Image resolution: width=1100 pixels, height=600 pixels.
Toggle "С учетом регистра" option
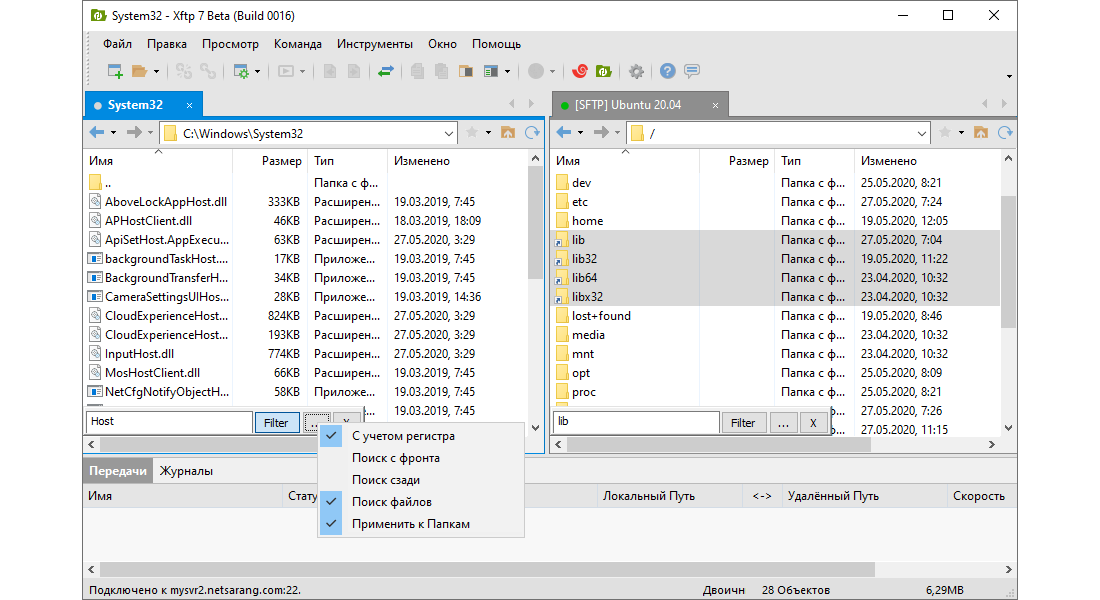421,436
